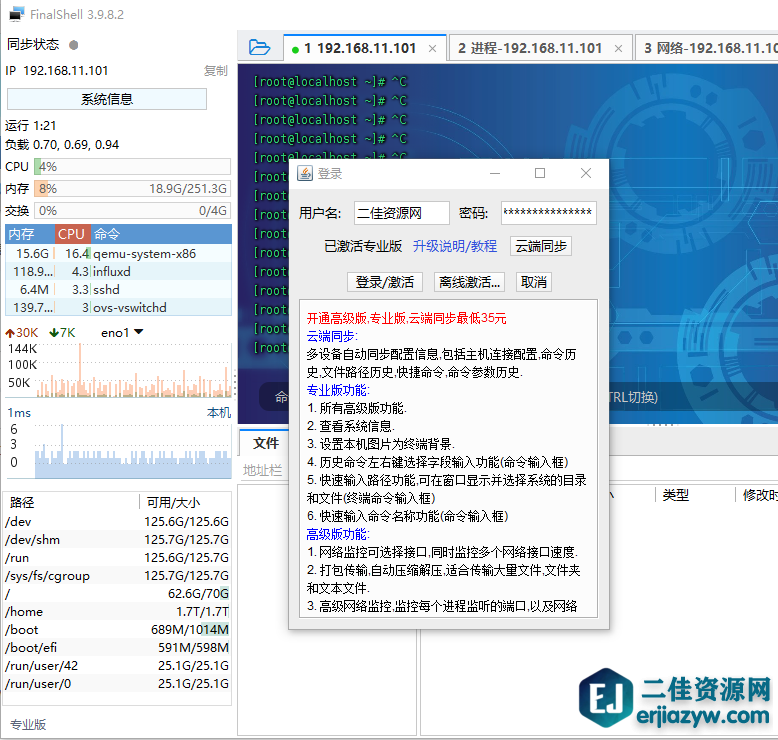The height and width of the screenshot is (740, 778).
Task: Click 本机 label in latency panel
Action: (219, 413)
